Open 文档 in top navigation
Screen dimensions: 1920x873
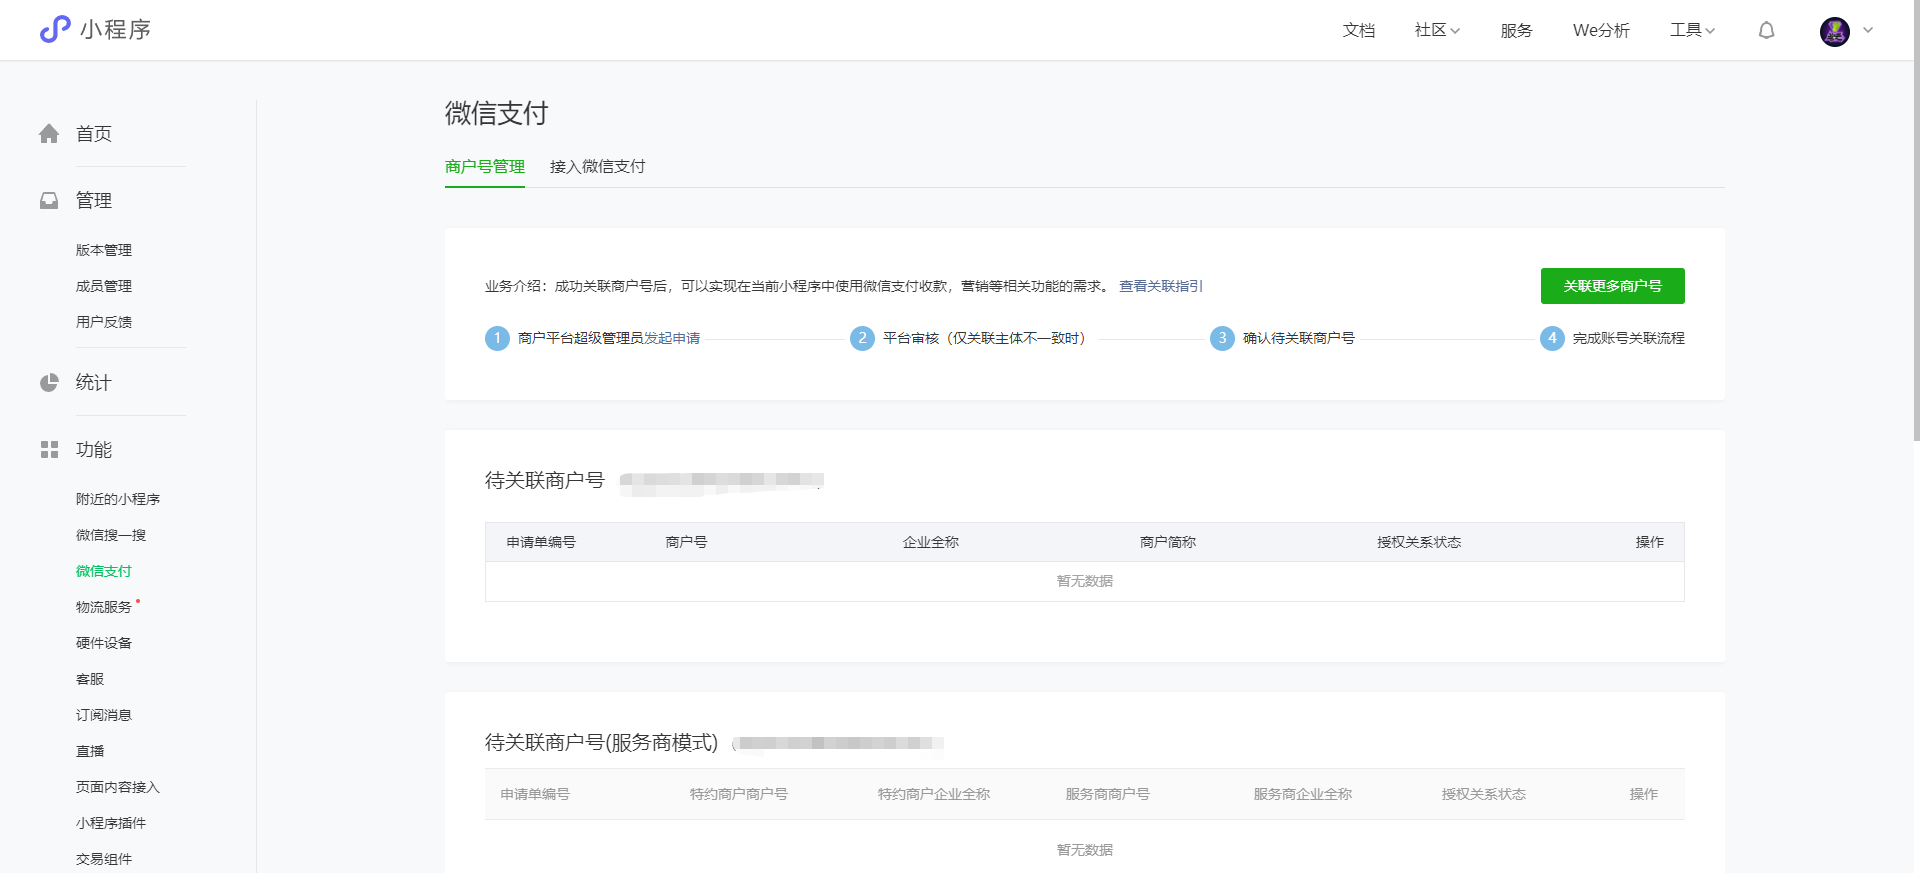click(1358, 30)
